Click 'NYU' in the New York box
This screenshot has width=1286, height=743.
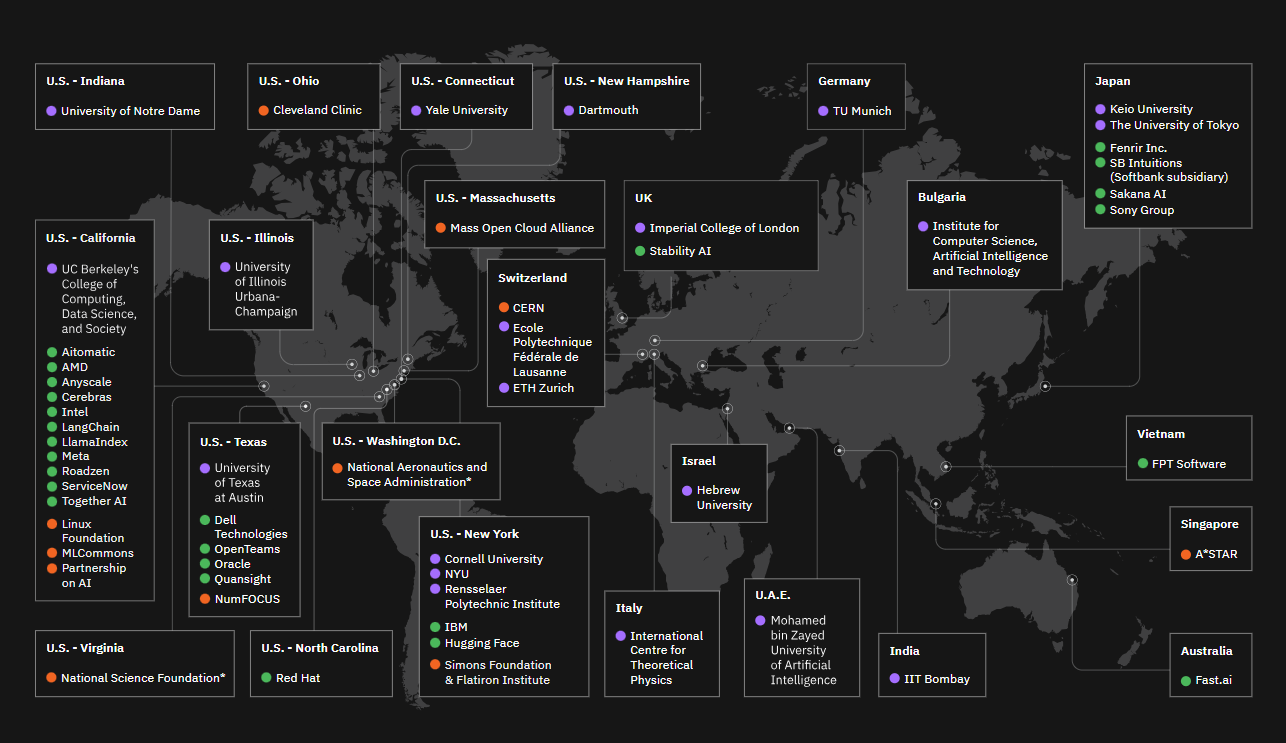pyautogui.click(x=457, y=574)
